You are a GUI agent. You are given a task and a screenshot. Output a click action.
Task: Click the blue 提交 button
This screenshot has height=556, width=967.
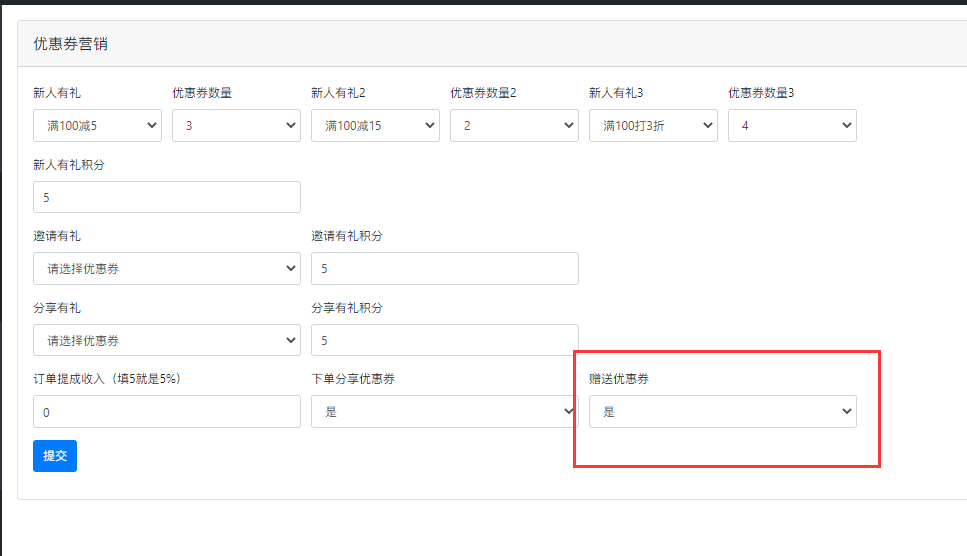point(55,456)
